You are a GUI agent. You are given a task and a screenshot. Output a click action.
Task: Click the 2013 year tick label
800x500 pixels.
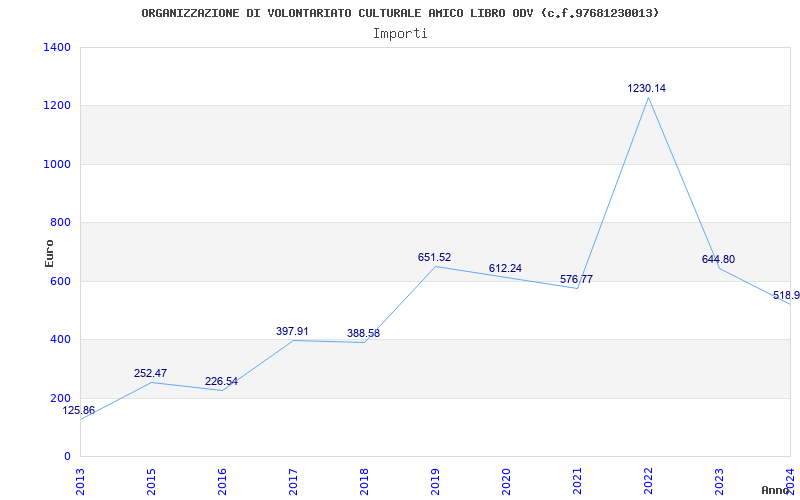(81, 481)
